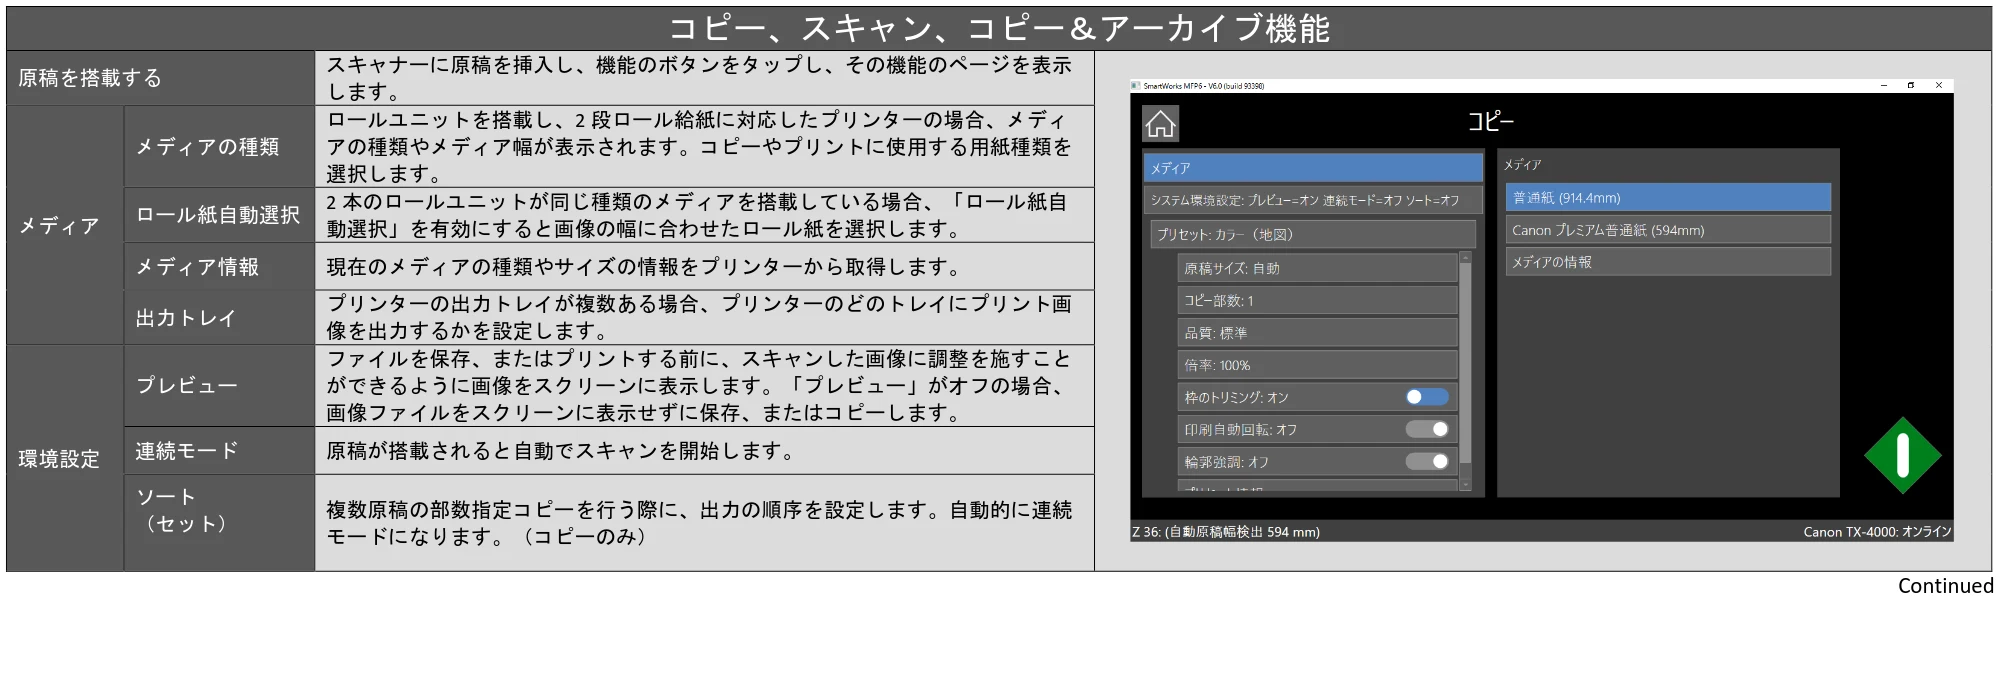Click 出力トレイ table cell
This screenshot has width=2000, height=677.
coord(220,318)
